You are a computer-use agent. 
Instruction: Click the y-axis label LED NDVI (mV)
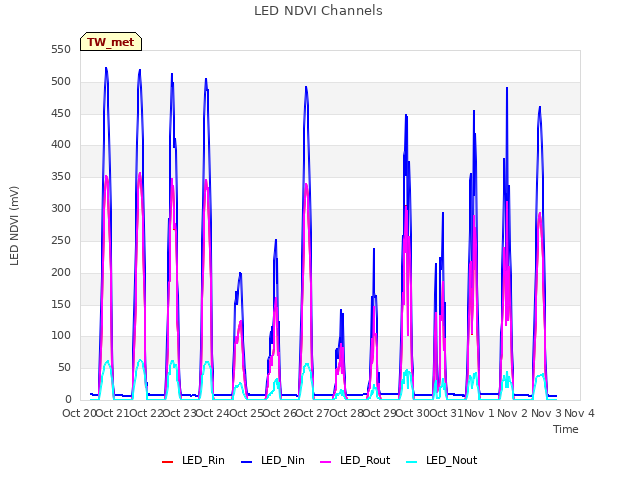(14, 226)
